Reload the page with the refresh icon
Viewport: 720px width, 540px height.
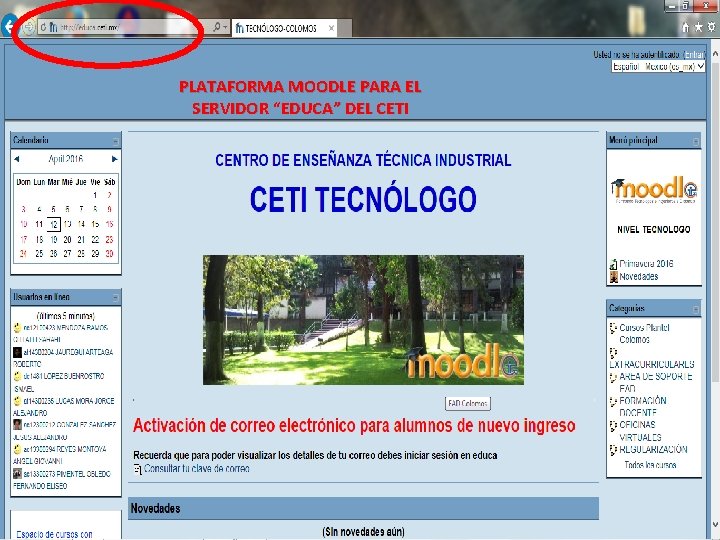pyautogui.click(x=43, y=28)
